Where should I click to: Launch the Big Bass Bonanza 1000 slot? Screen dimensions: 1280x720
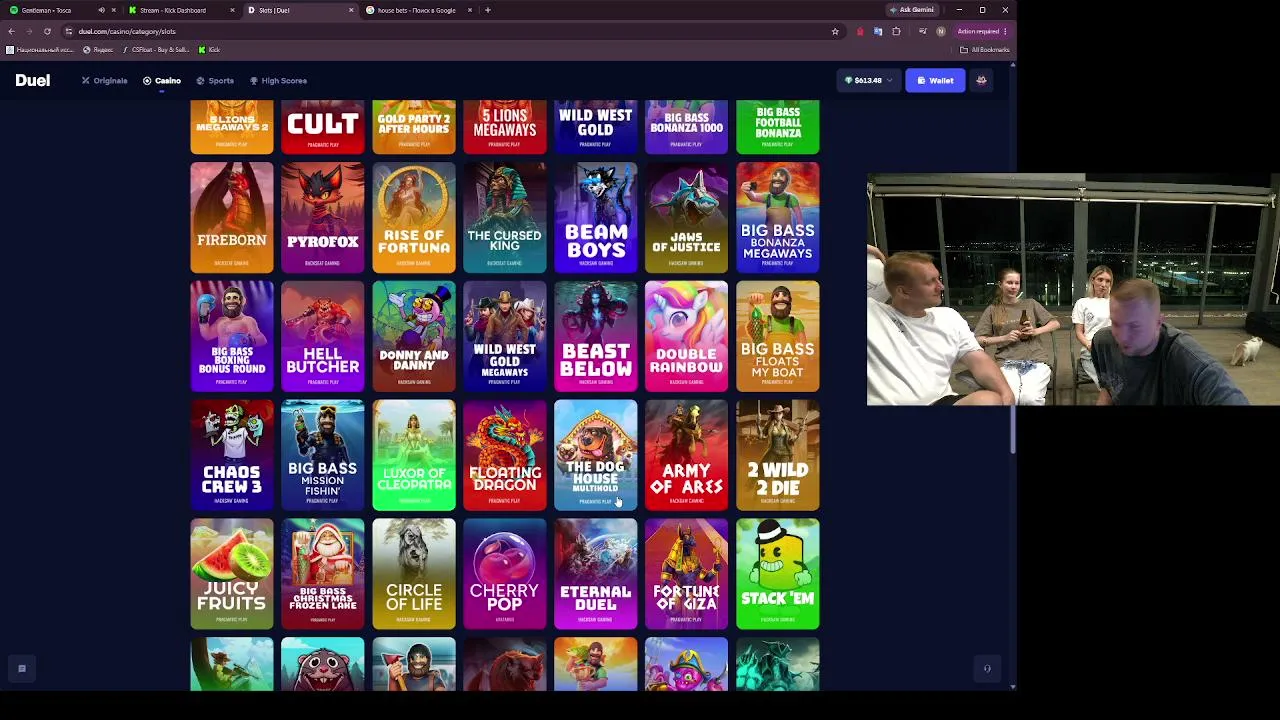click(687, 127)
